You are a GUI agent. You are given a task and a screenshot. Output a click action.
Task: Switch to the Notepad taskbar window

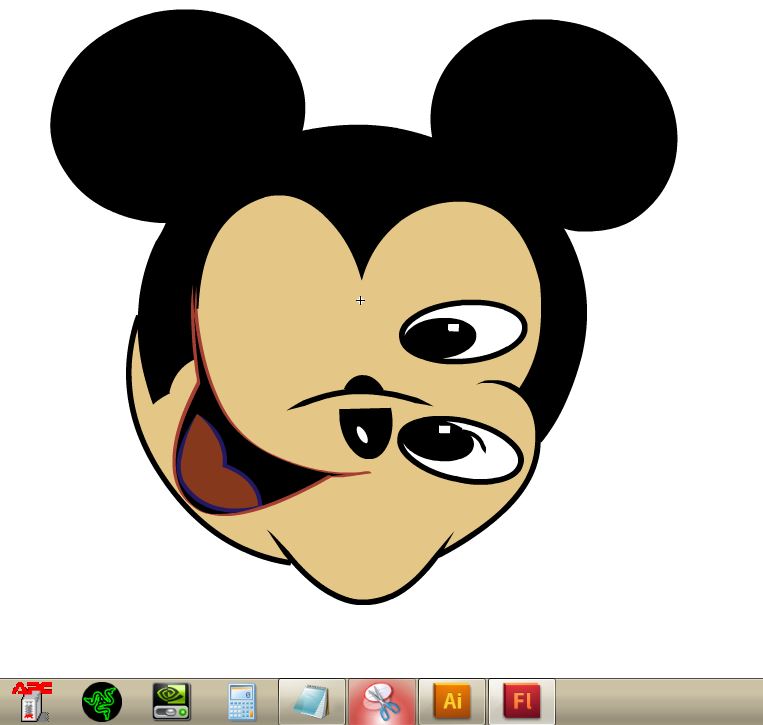pyautogui.click(x=312, y=702)
